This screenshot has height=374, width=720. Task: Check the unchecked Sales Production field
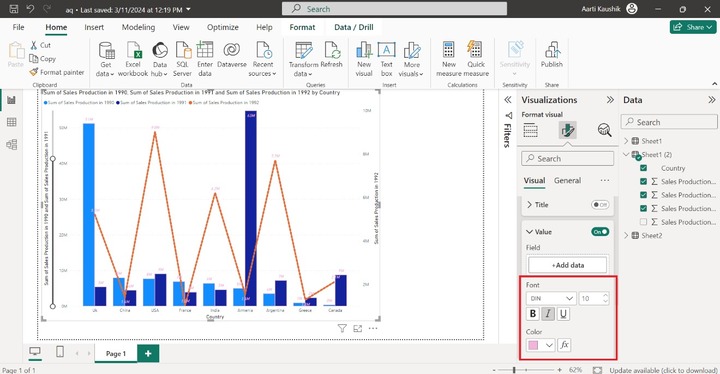tap(643, 222)
